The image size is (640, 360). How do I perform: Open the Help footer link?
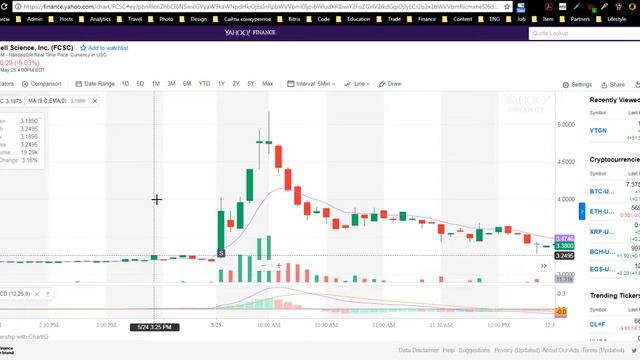[449, 350]
